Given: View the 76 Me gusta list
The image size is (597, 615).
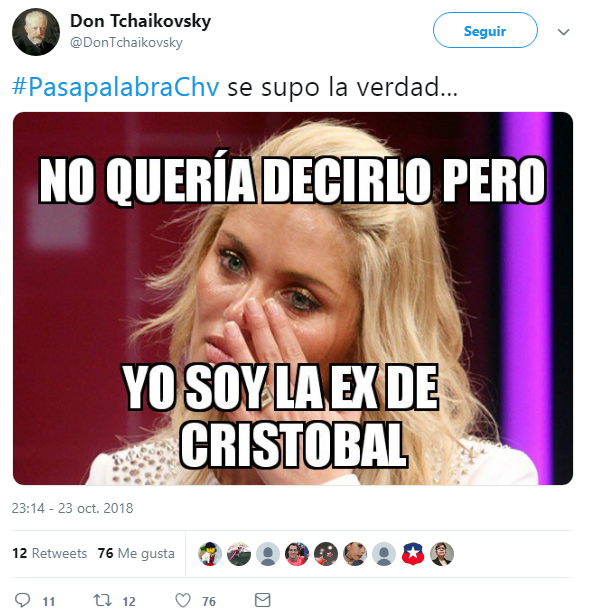Looking at the screenshot, I should pyautogui.click(x=136, y=553).
